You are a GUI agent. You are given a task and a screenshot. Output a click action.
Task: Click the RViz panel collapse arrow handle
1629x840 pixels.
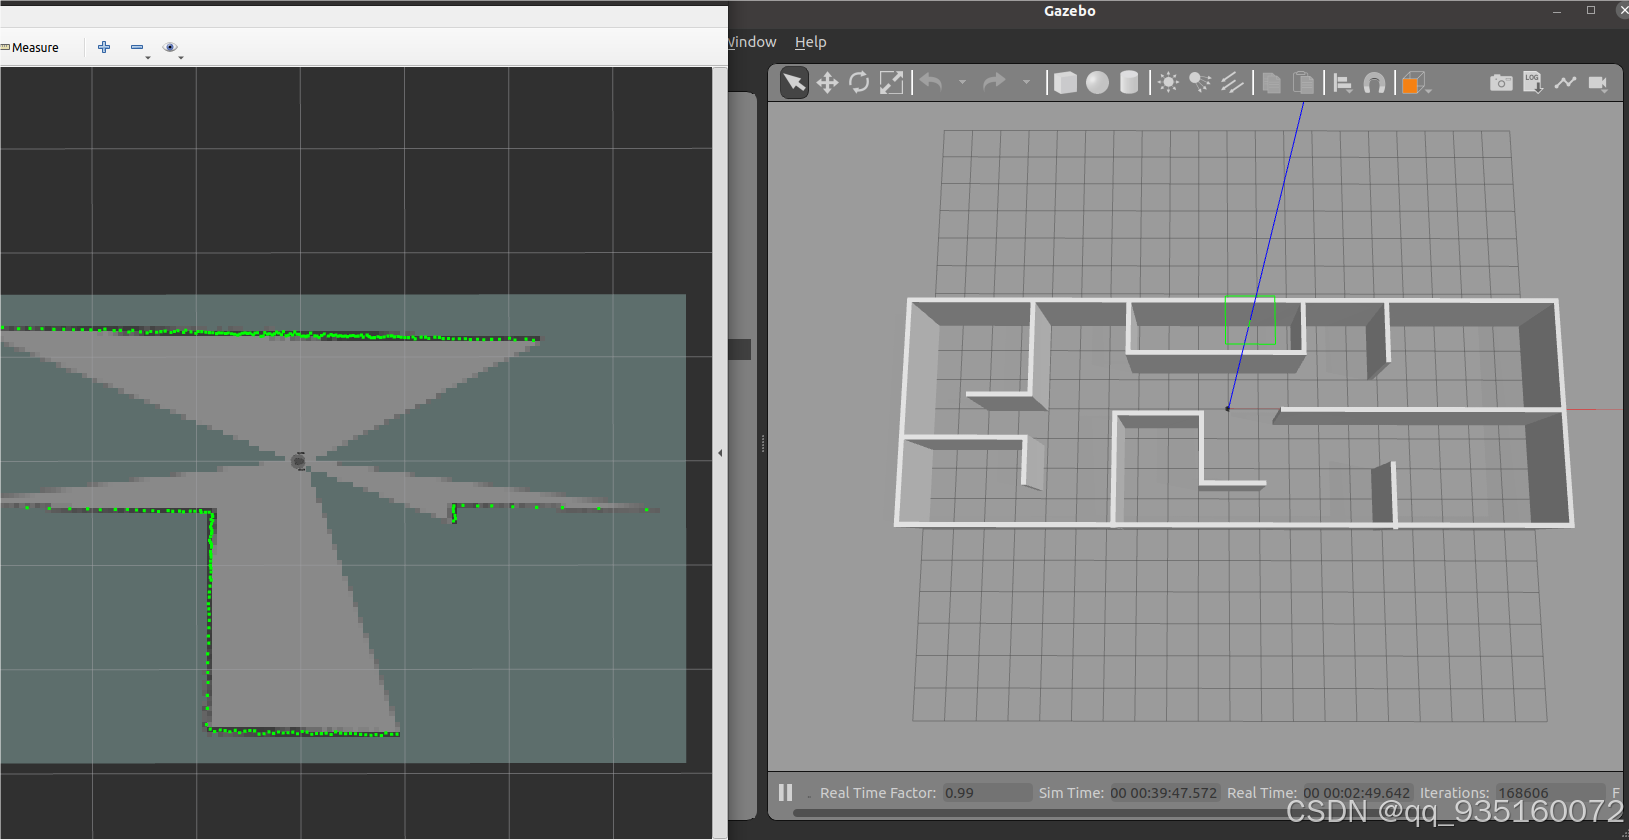coord(720,453)
